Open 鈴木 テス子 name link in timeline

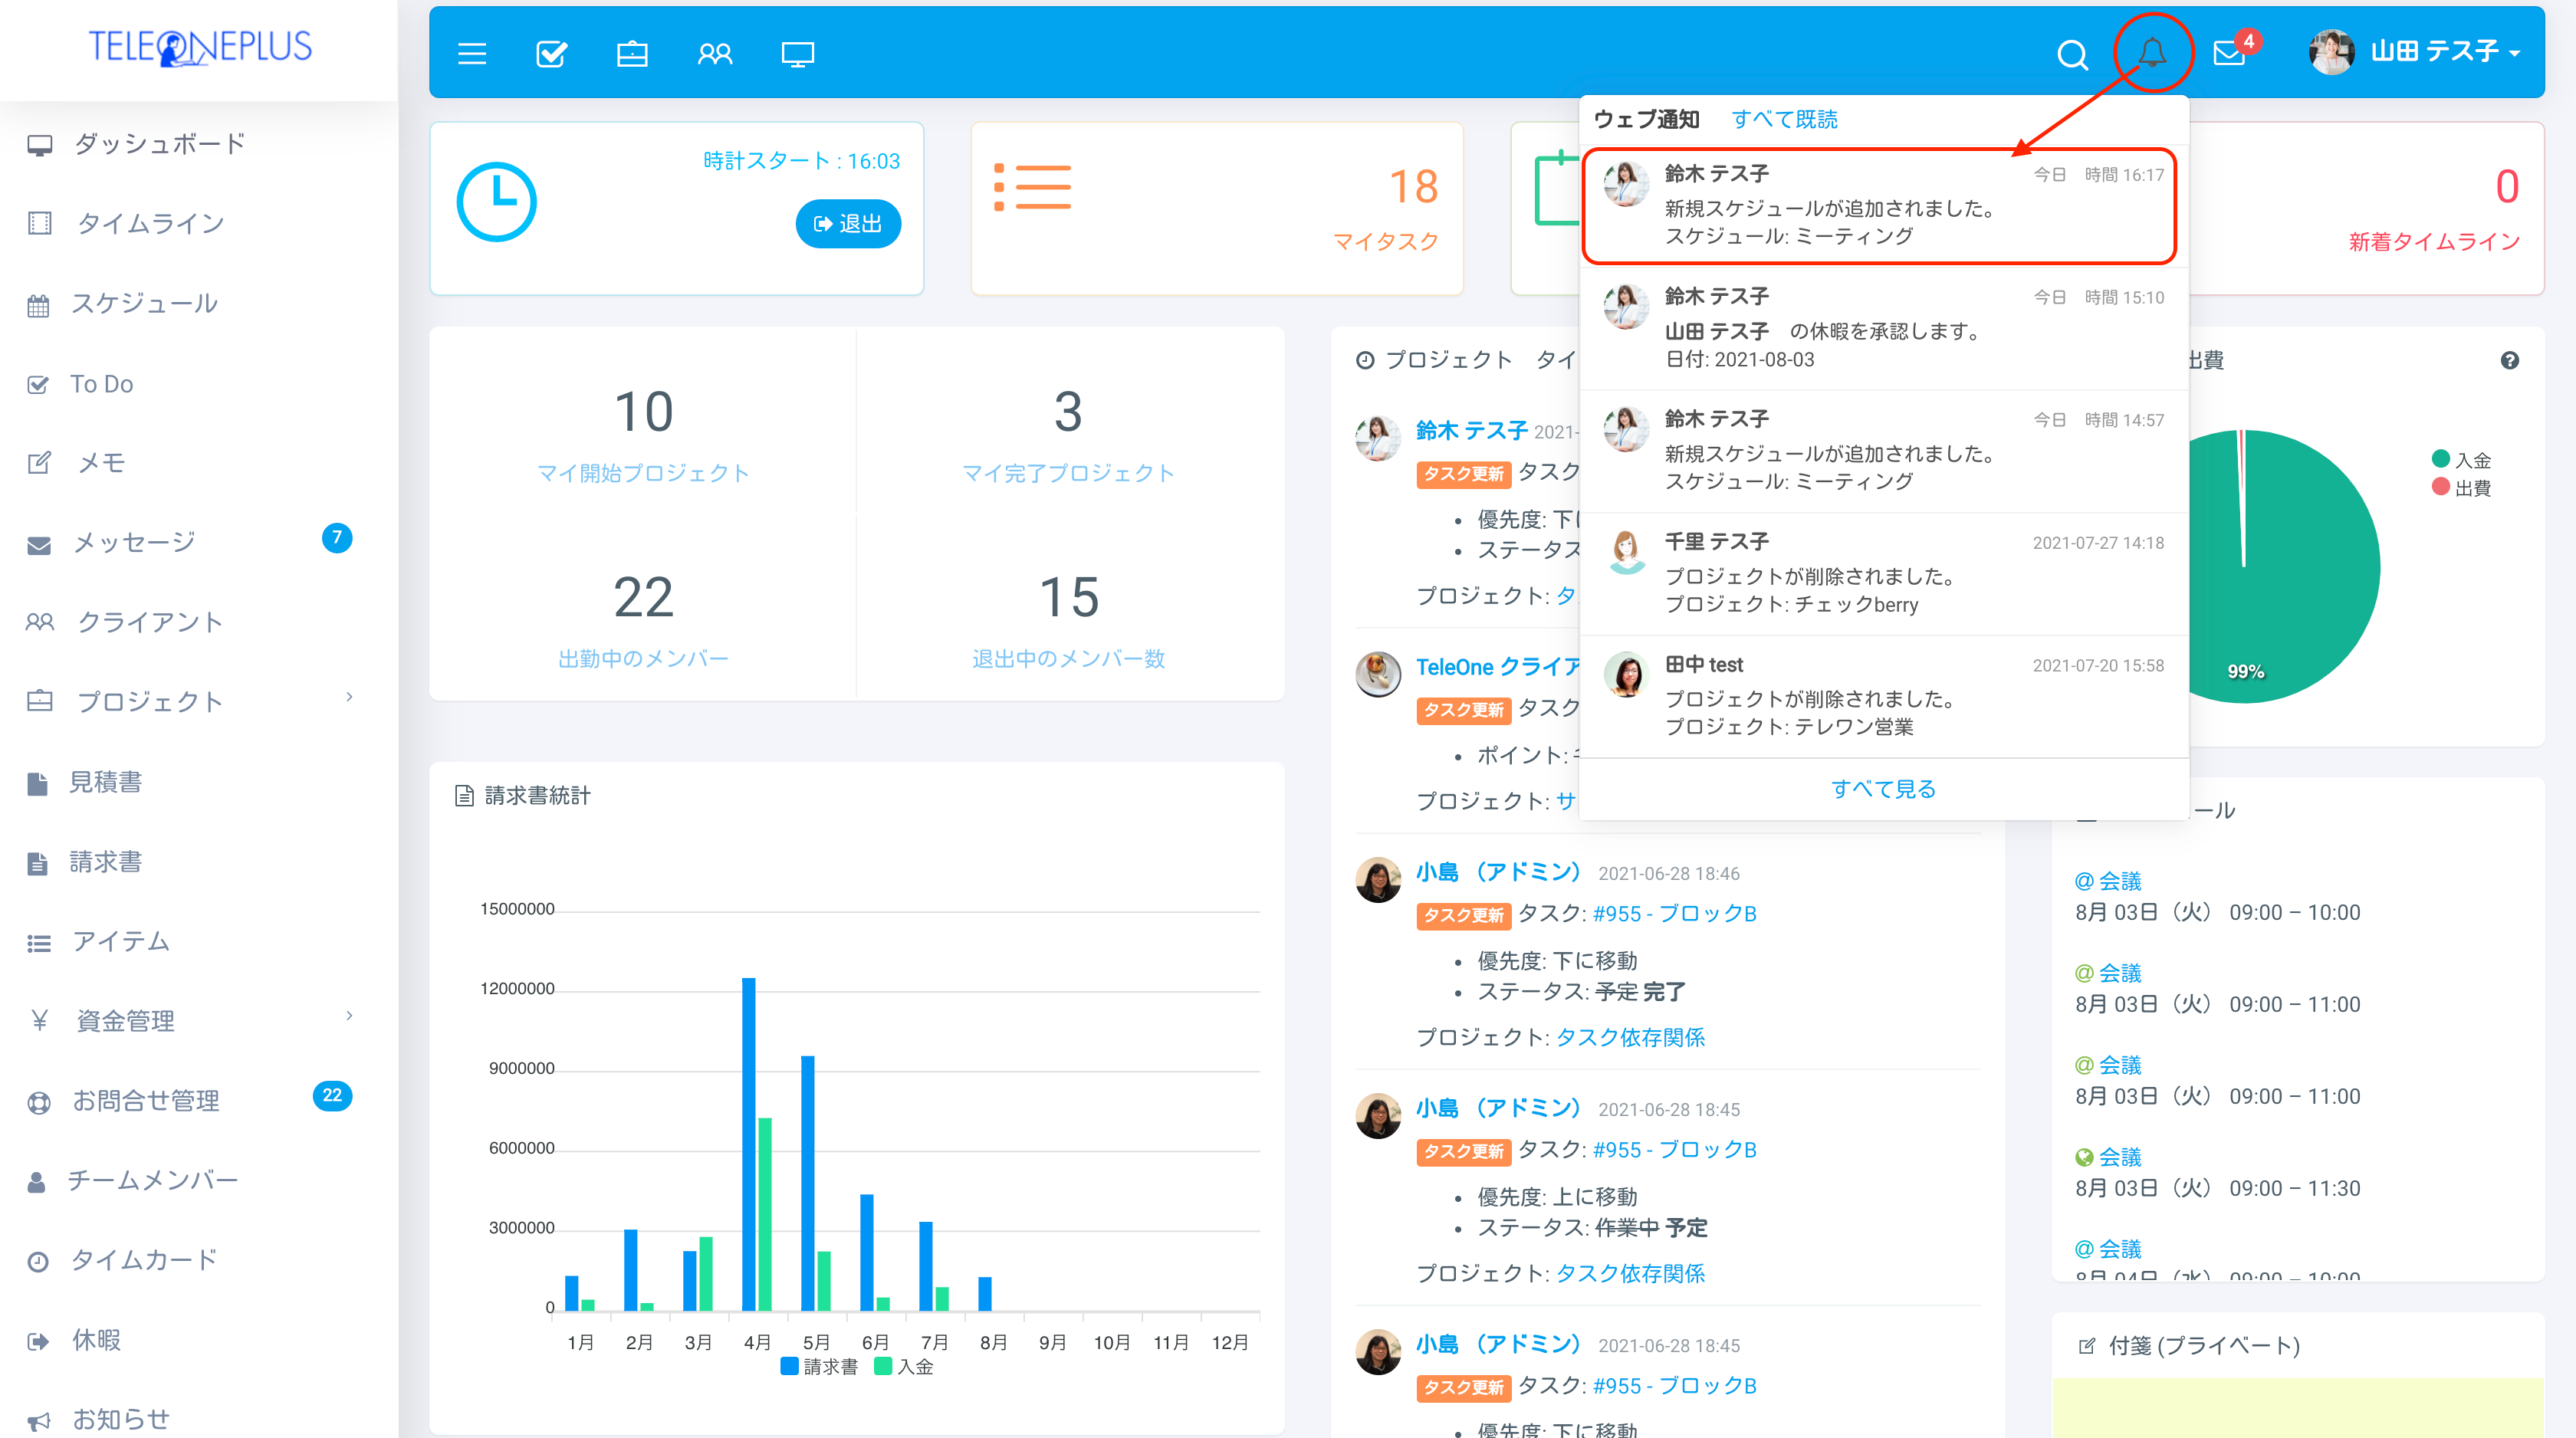point(1471,431)
